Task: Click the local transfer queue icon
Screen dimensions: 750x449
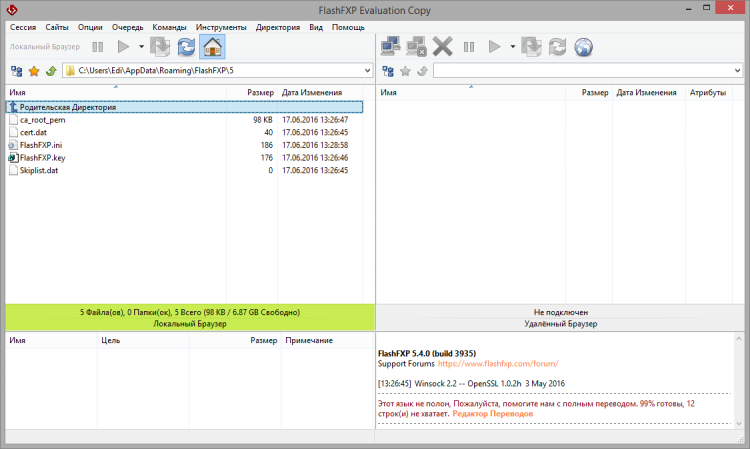Action: 160,47
